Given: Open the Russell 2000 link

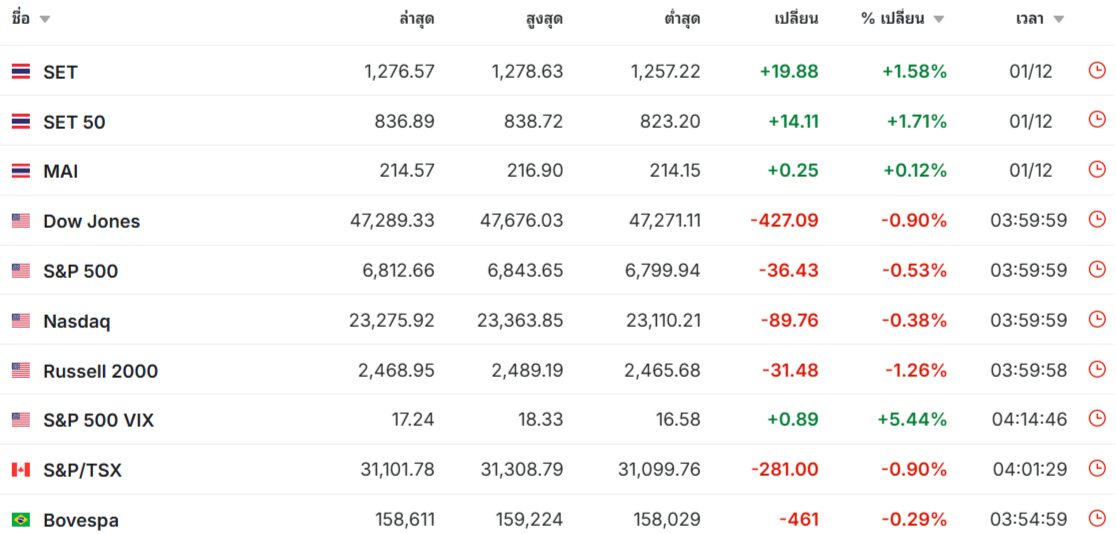Looking at the screenshot, I should tap(100, 371).
